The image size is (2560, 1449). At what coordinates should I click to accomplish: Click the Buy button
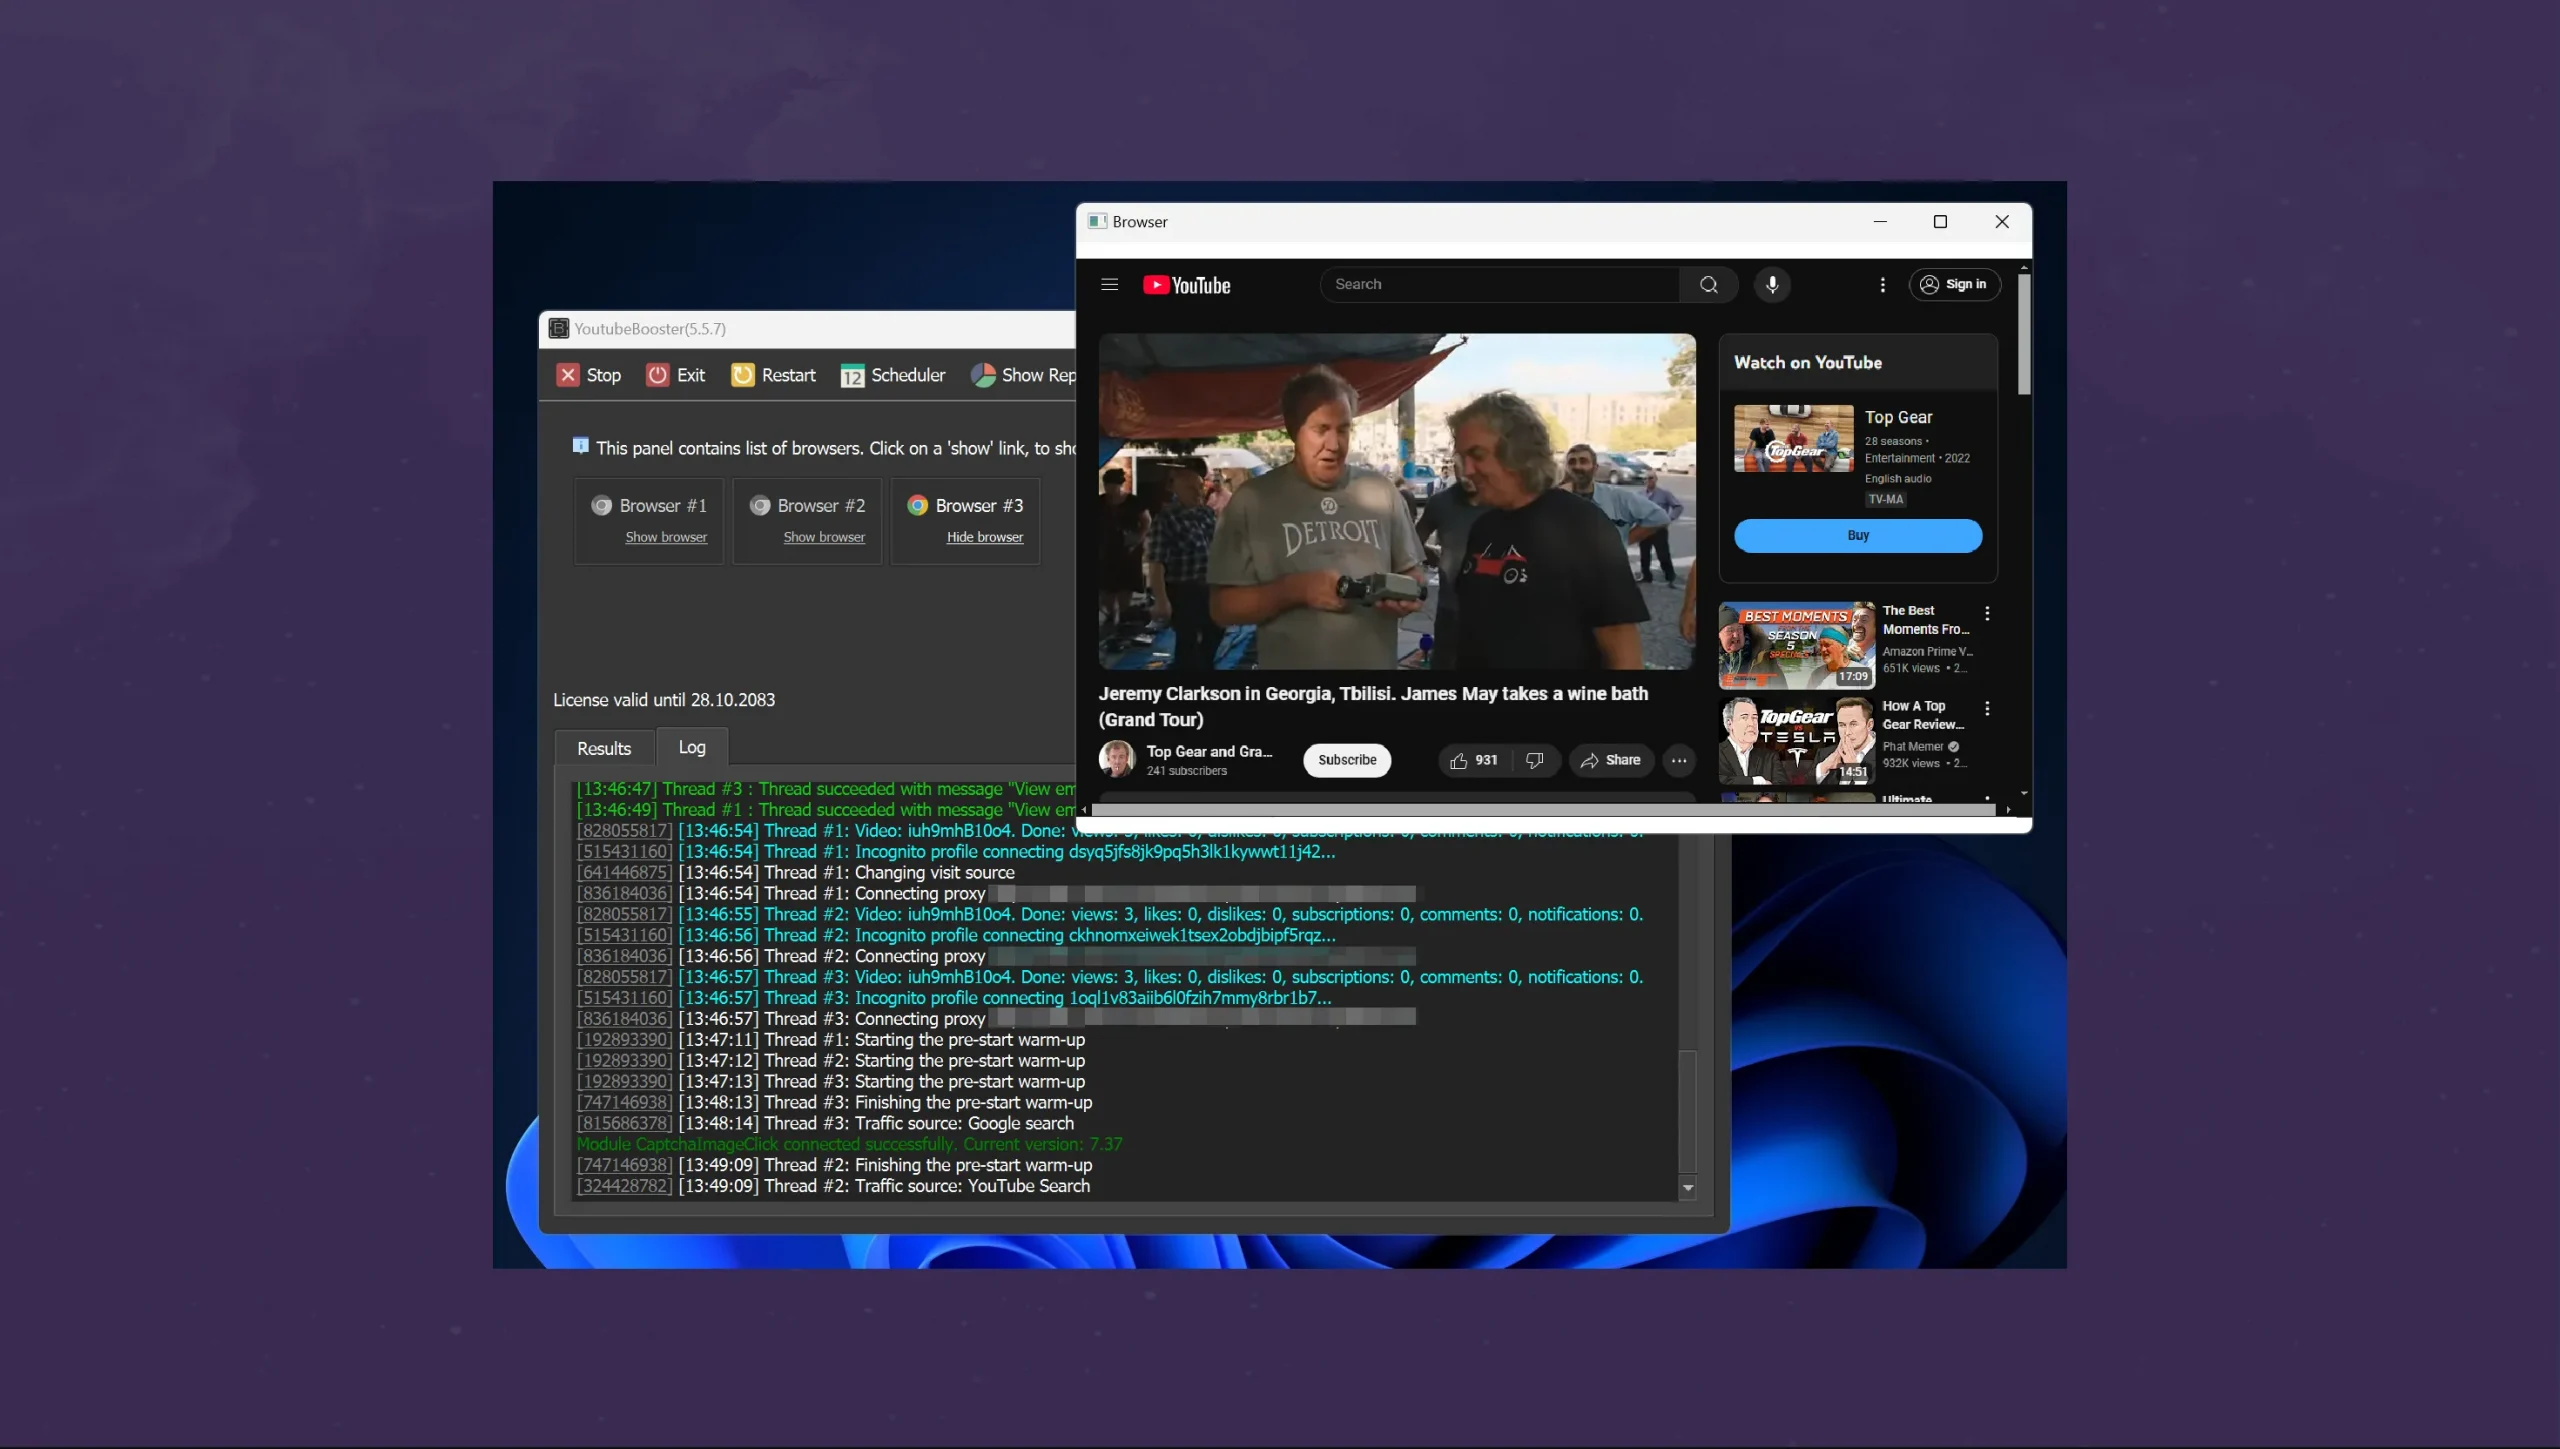(1858, 535)
